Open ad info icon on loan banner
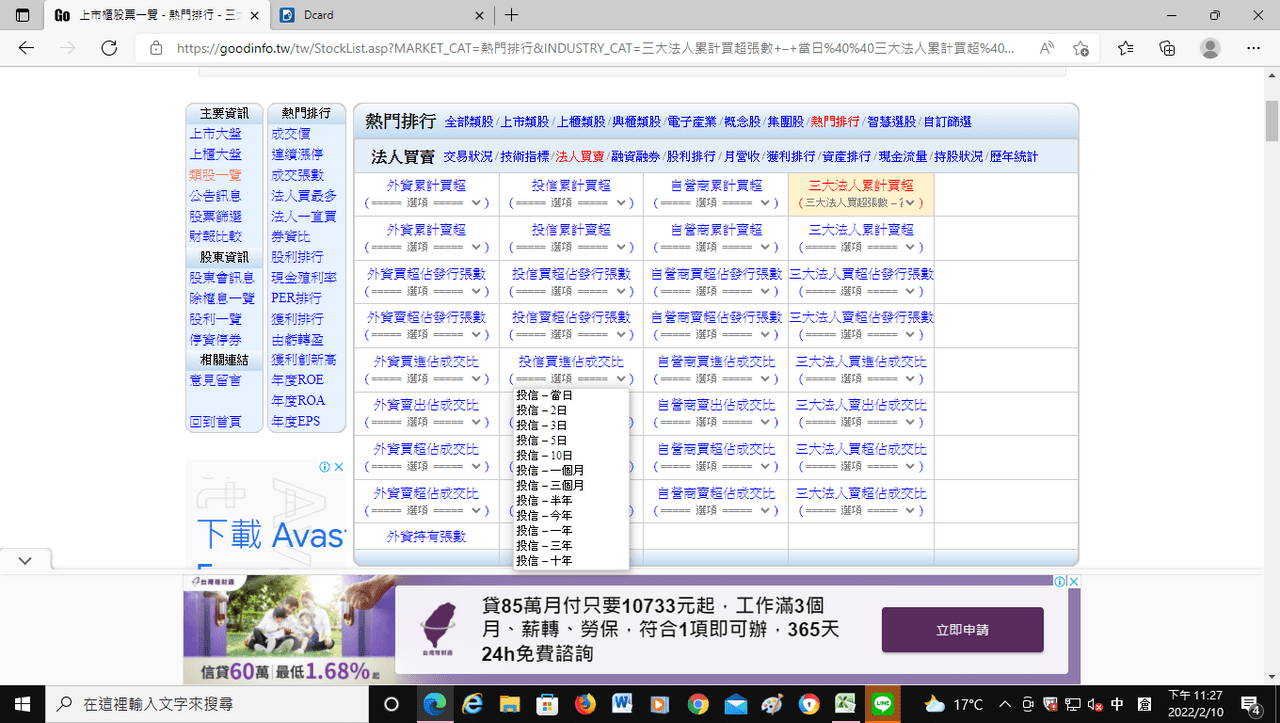1280x723 pixels. 1060,581
